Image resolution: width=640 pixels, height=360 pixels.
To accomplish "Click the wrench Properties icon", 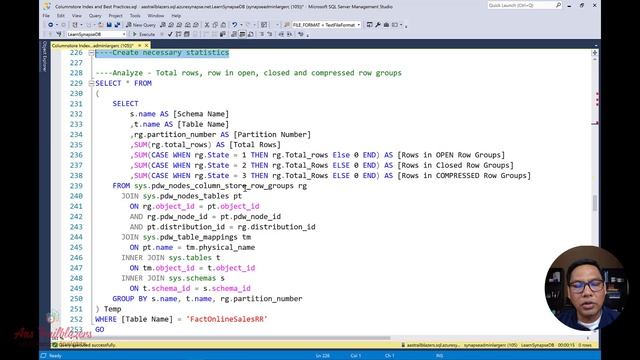I will [x=378, y=25].
